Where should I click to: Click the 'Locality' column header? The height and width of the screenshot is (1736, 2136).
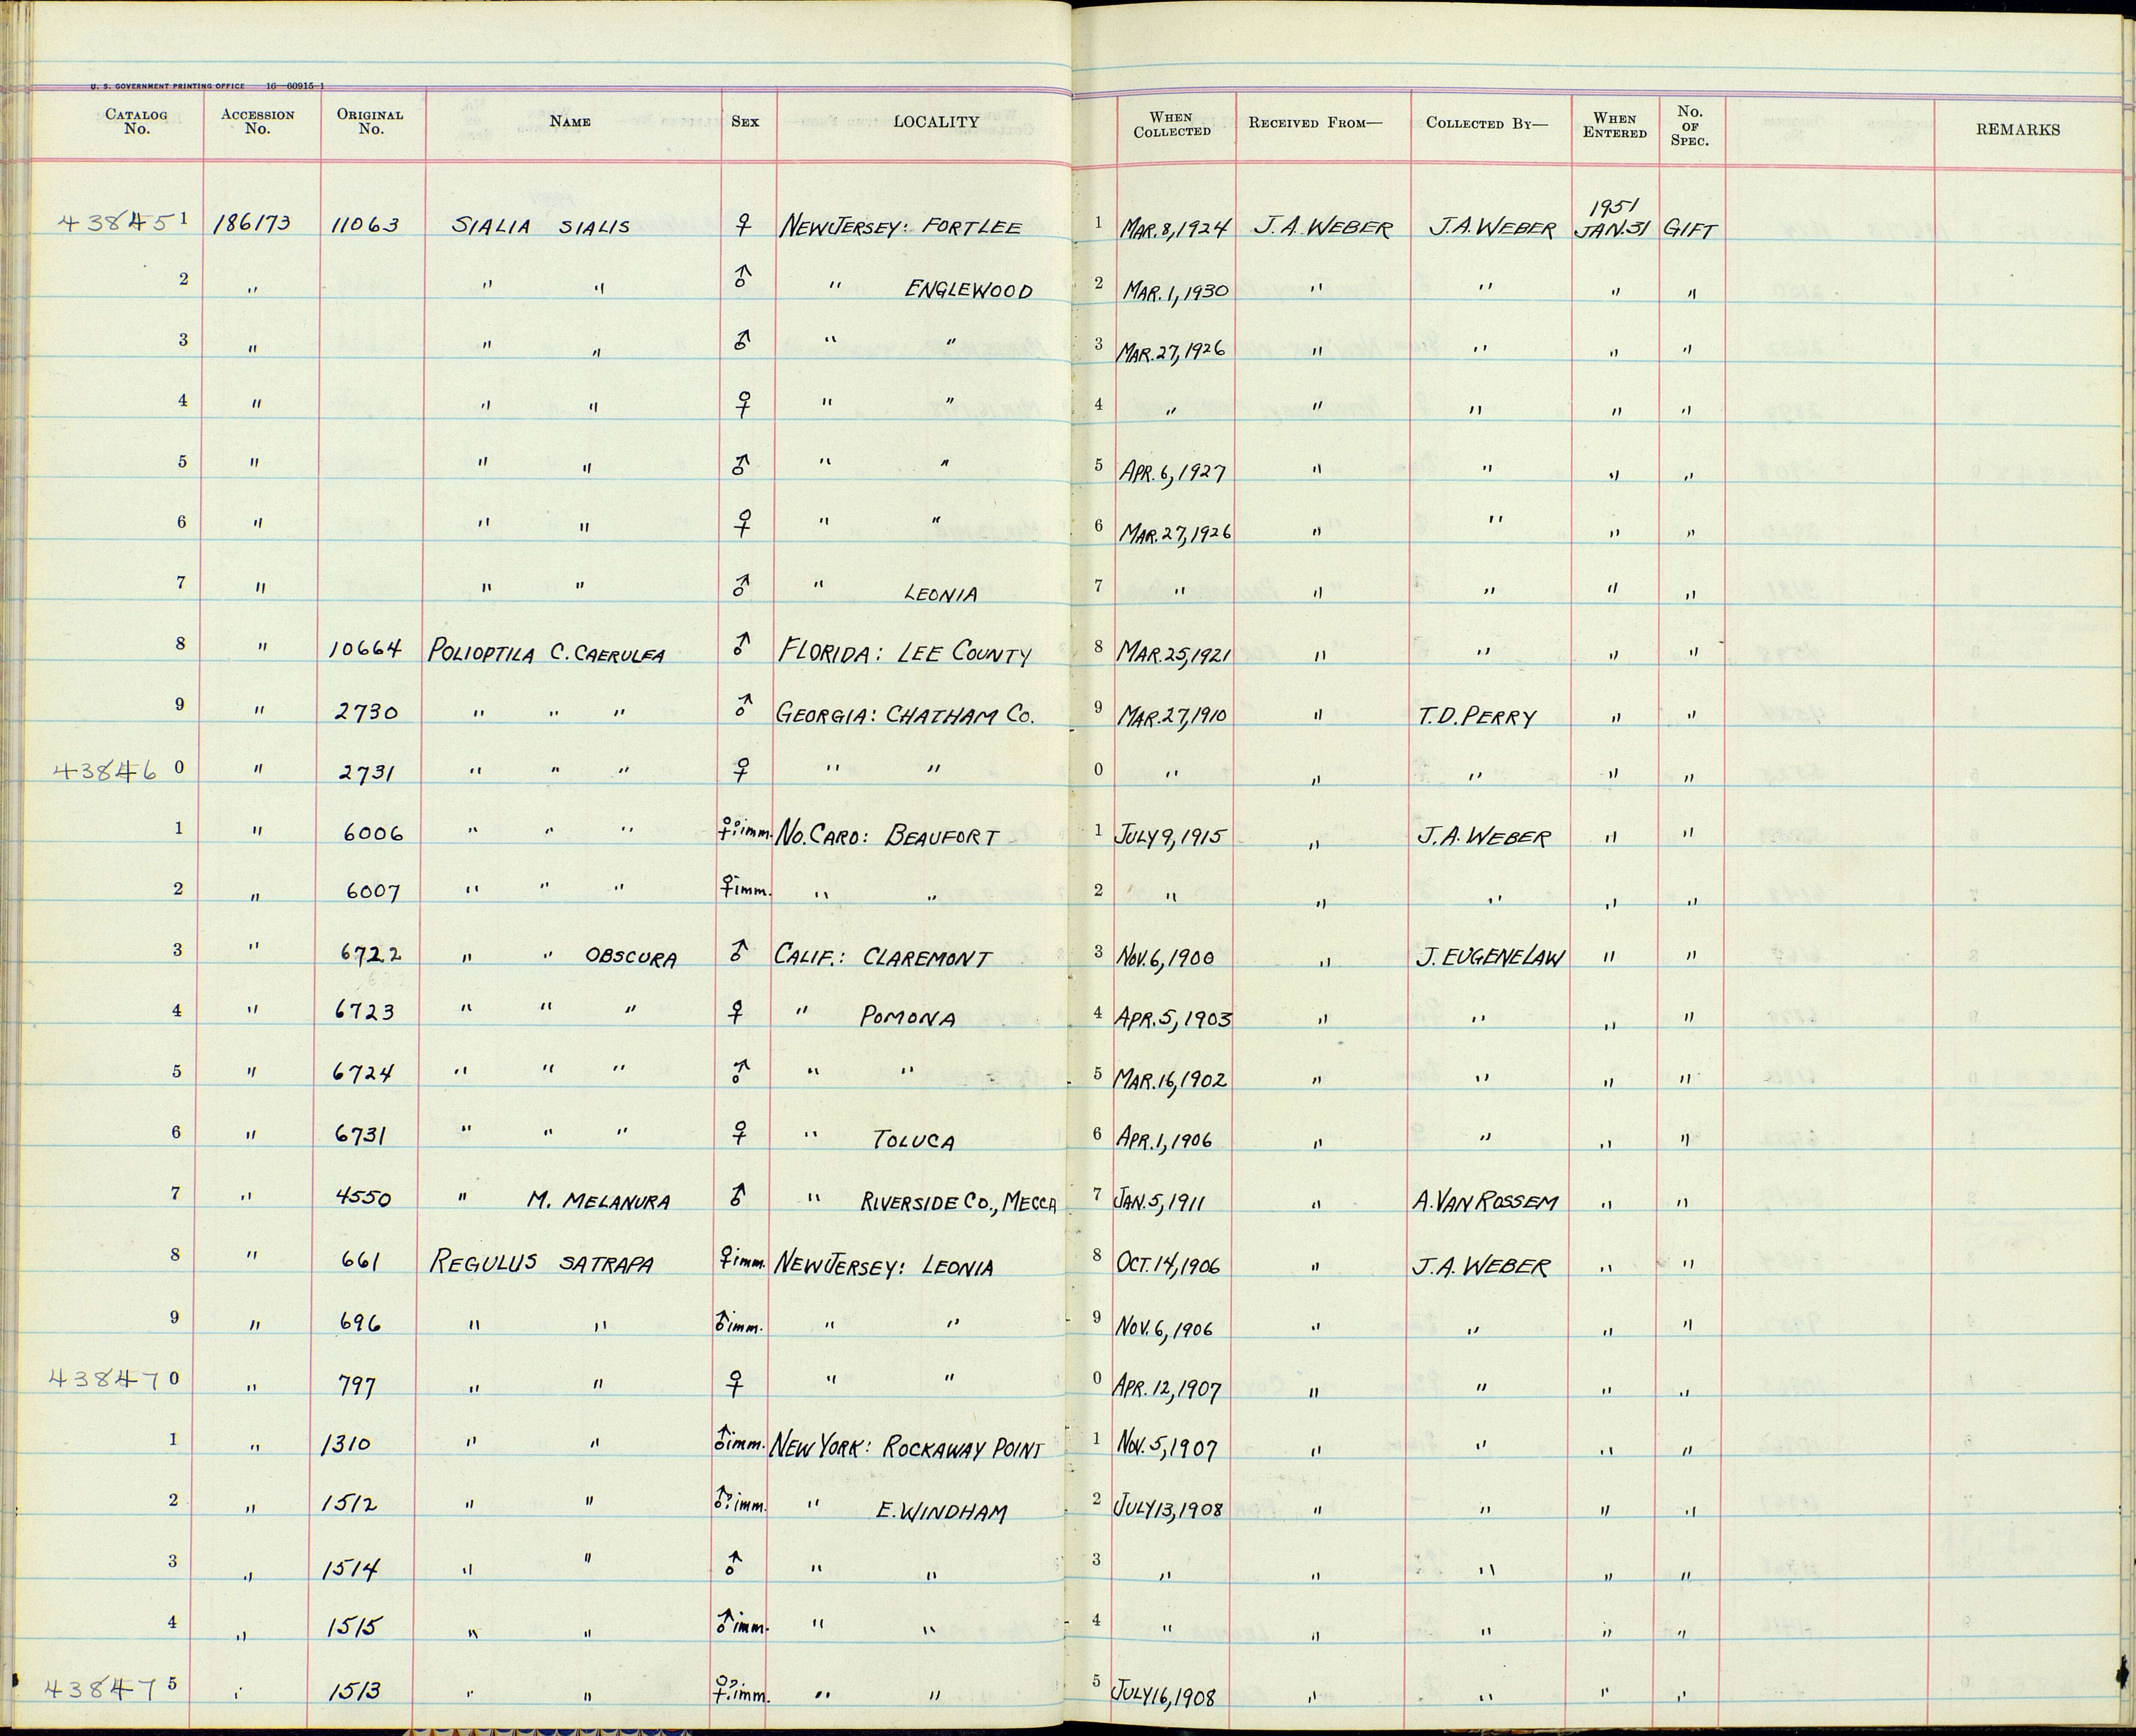click(936, 122)
